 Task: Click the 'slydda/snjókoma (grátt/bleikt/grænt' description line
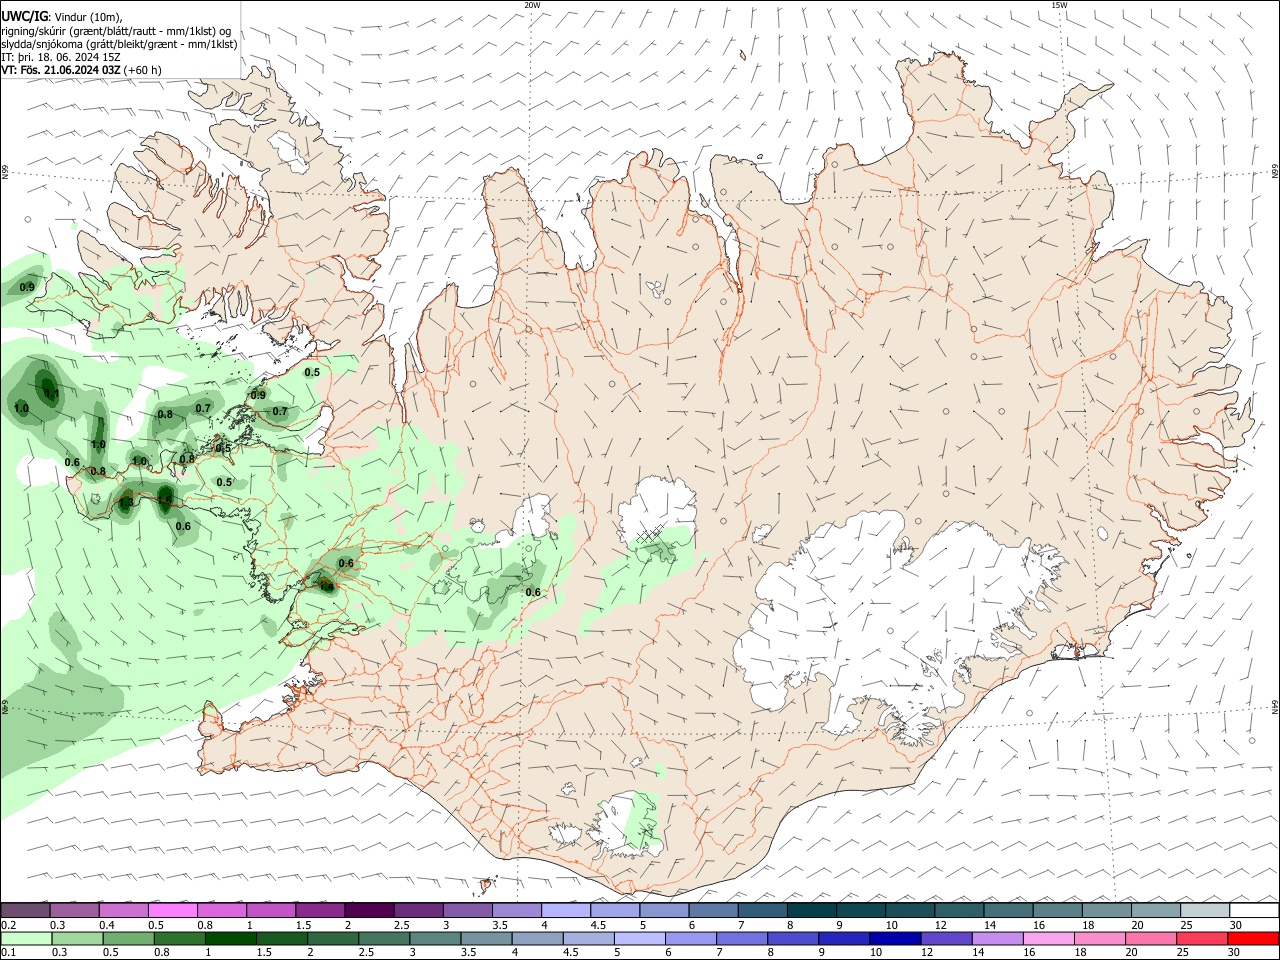pyautogui.click(x=119, y=44)
